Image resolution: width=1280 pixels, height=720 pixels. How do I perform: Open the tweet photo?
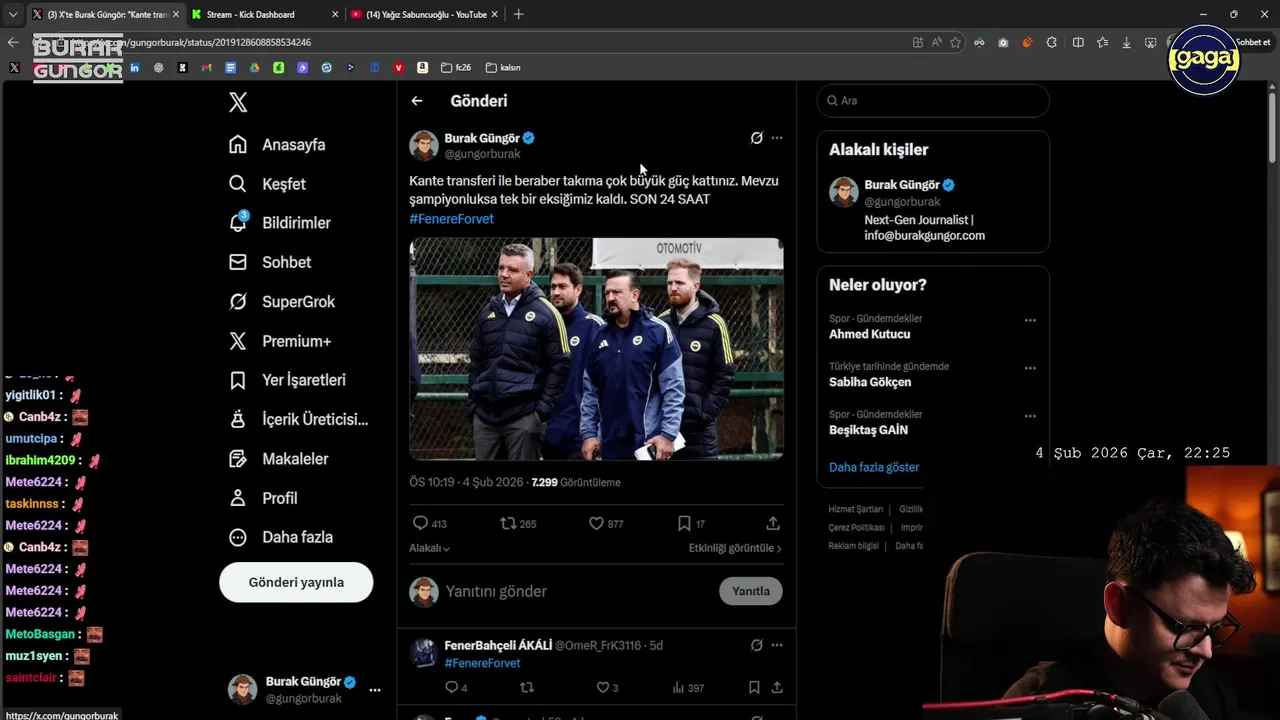coord(596,349)
